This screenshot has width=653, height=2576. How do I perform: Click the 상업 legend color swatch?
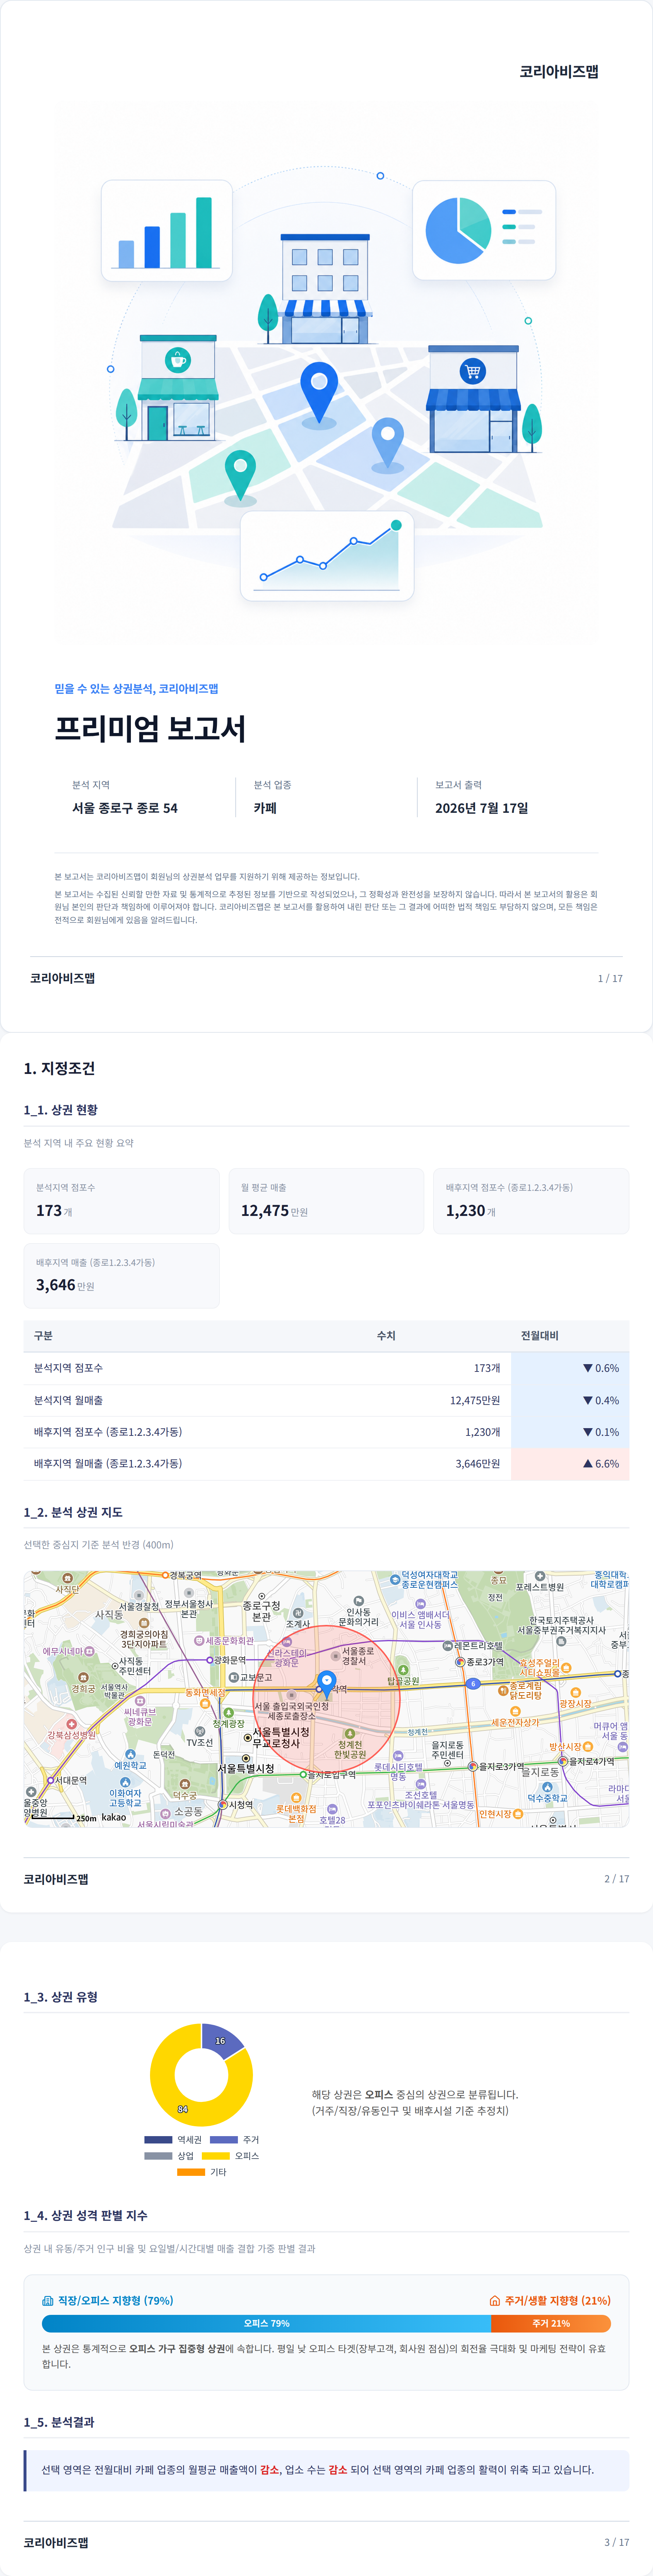click(x=158, y=2156)
